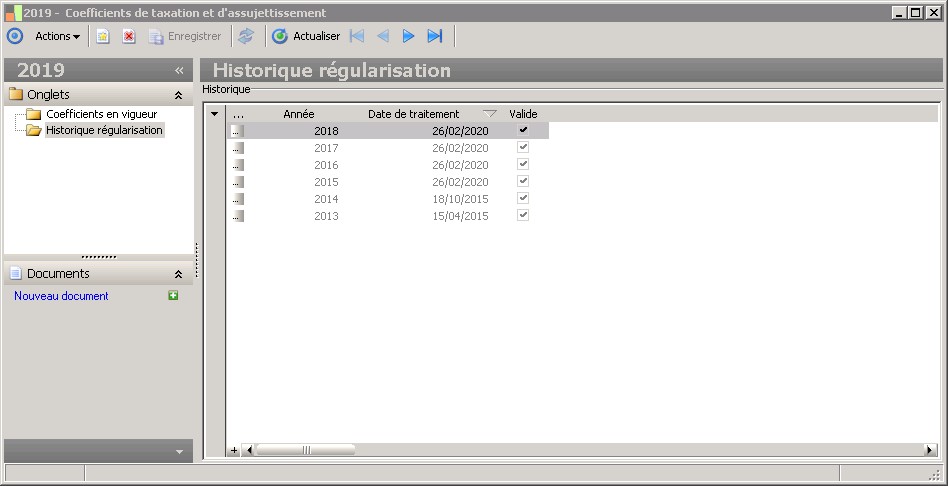The width and height of the screenshot is (948, 486).
Task: Collapse the 2019 side panel
Action: [179, 70]
